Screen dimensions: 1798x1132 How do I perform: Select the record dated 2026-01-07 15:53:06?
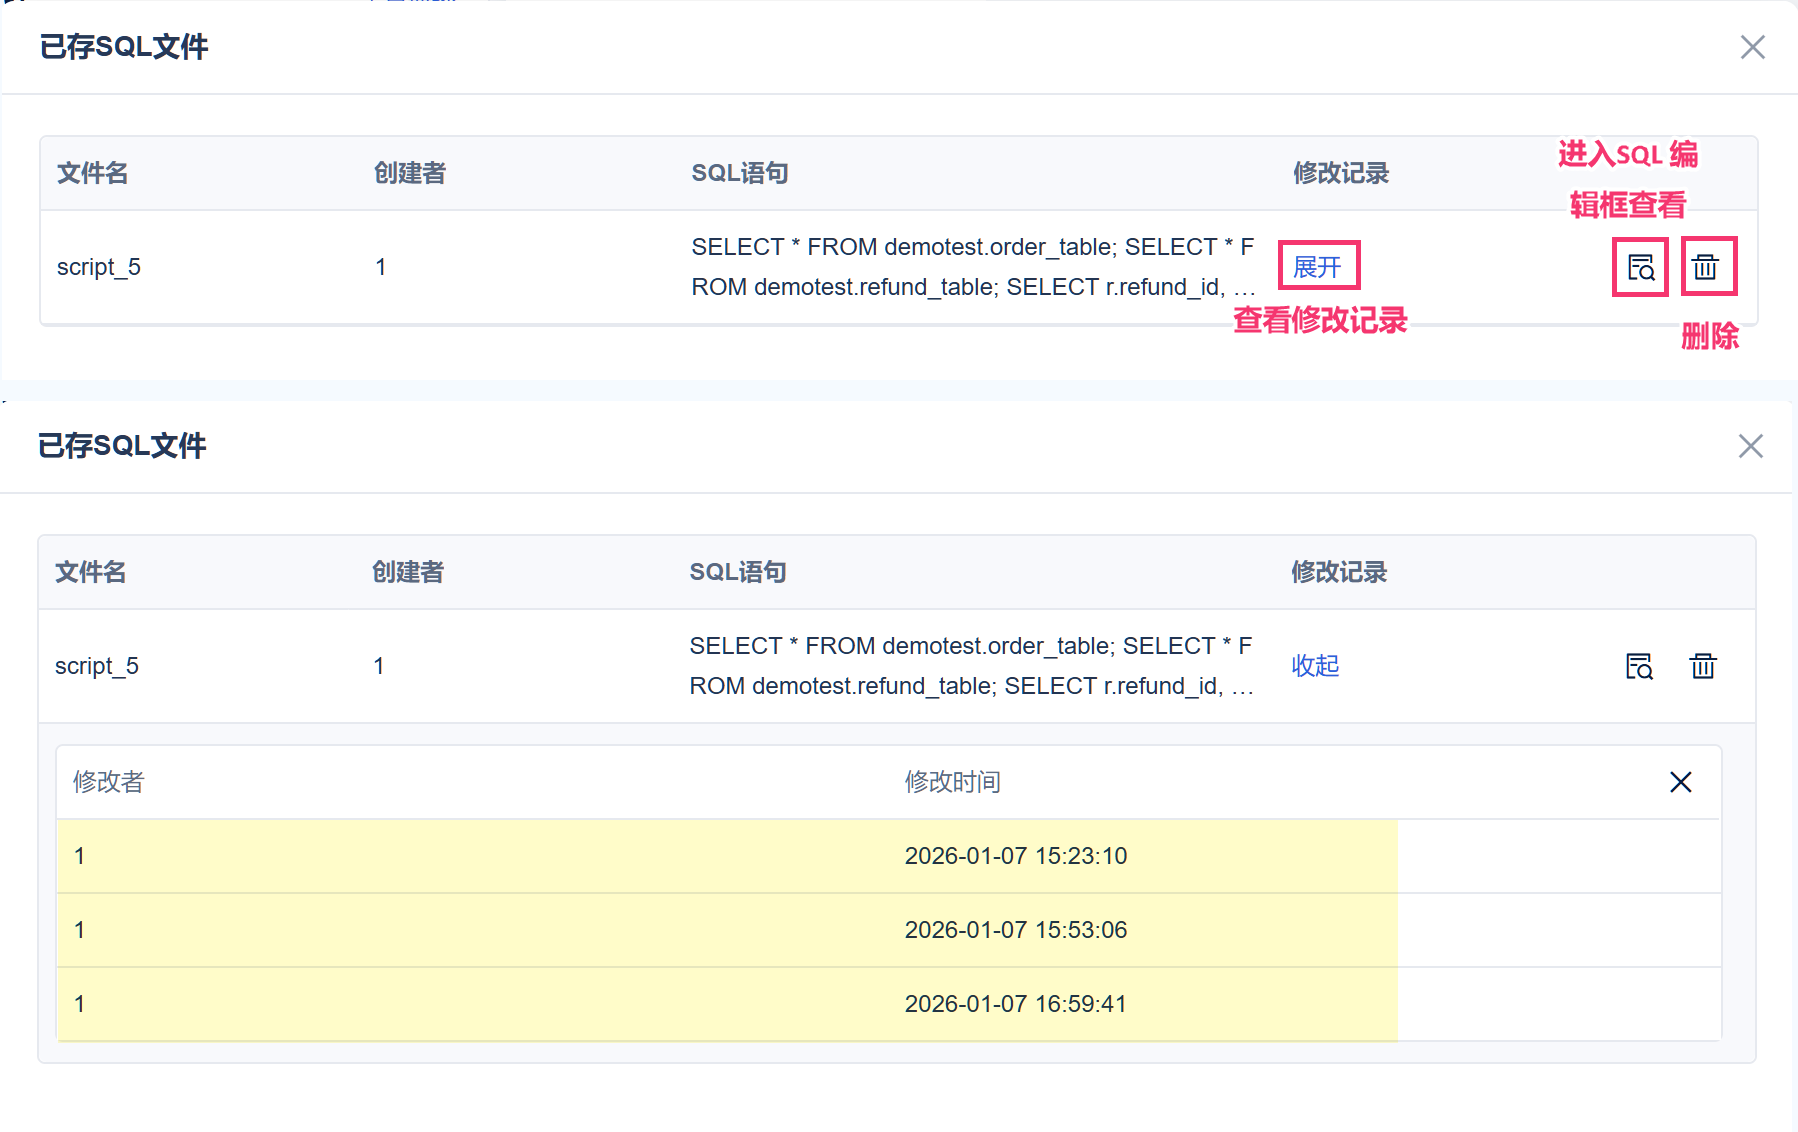1015,930
